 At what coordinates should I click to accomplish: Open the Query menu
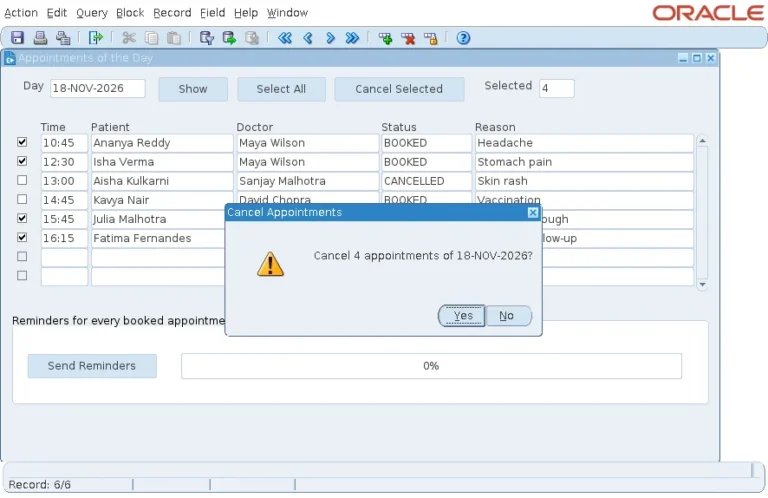point(92,13)
